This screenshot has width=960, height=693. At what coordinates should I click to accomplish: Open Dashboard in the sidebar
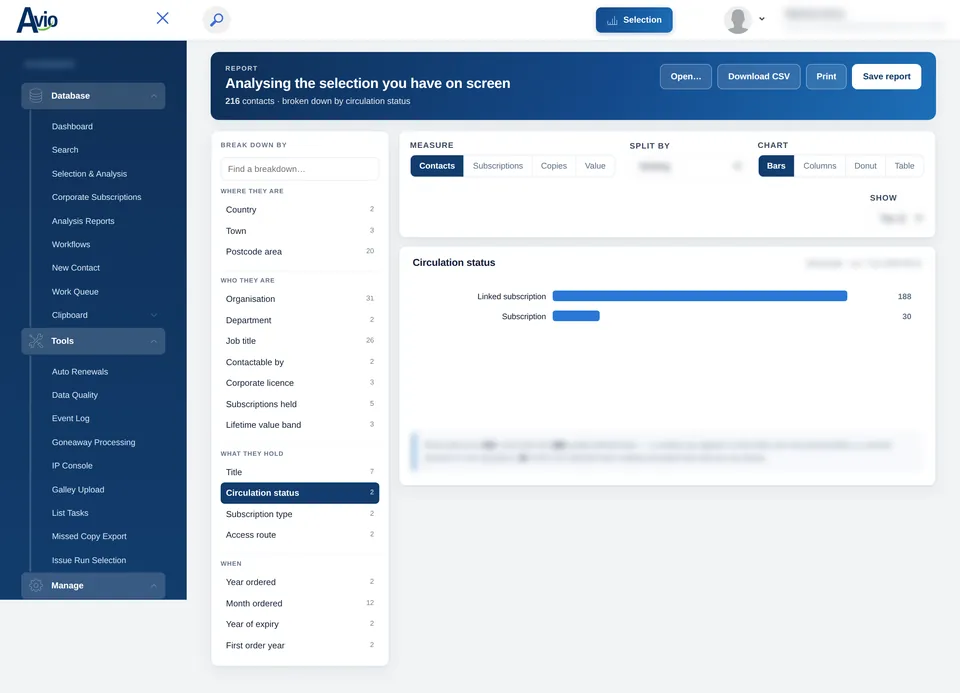pos(72,127)
